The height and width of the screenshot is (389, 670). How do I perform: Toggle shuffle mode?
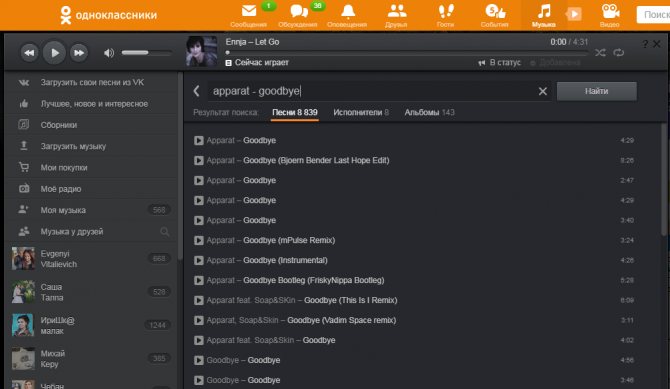click(x=600, y=53)
